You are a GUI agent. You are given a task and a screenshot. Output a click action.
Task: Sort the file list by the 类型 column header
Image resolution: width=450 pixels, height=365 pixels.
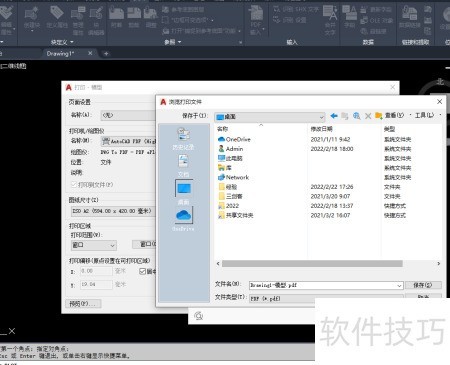click(412, 129)
